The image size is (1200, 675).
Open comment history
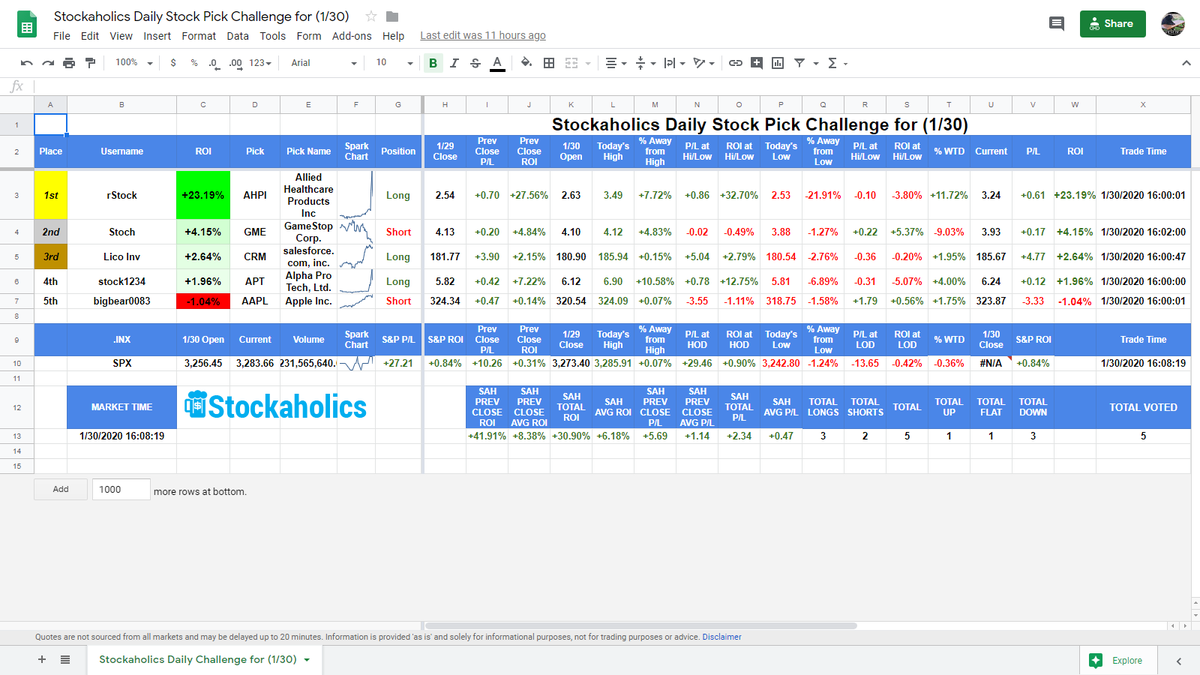pyautogui.click(x=1056, y=24)
